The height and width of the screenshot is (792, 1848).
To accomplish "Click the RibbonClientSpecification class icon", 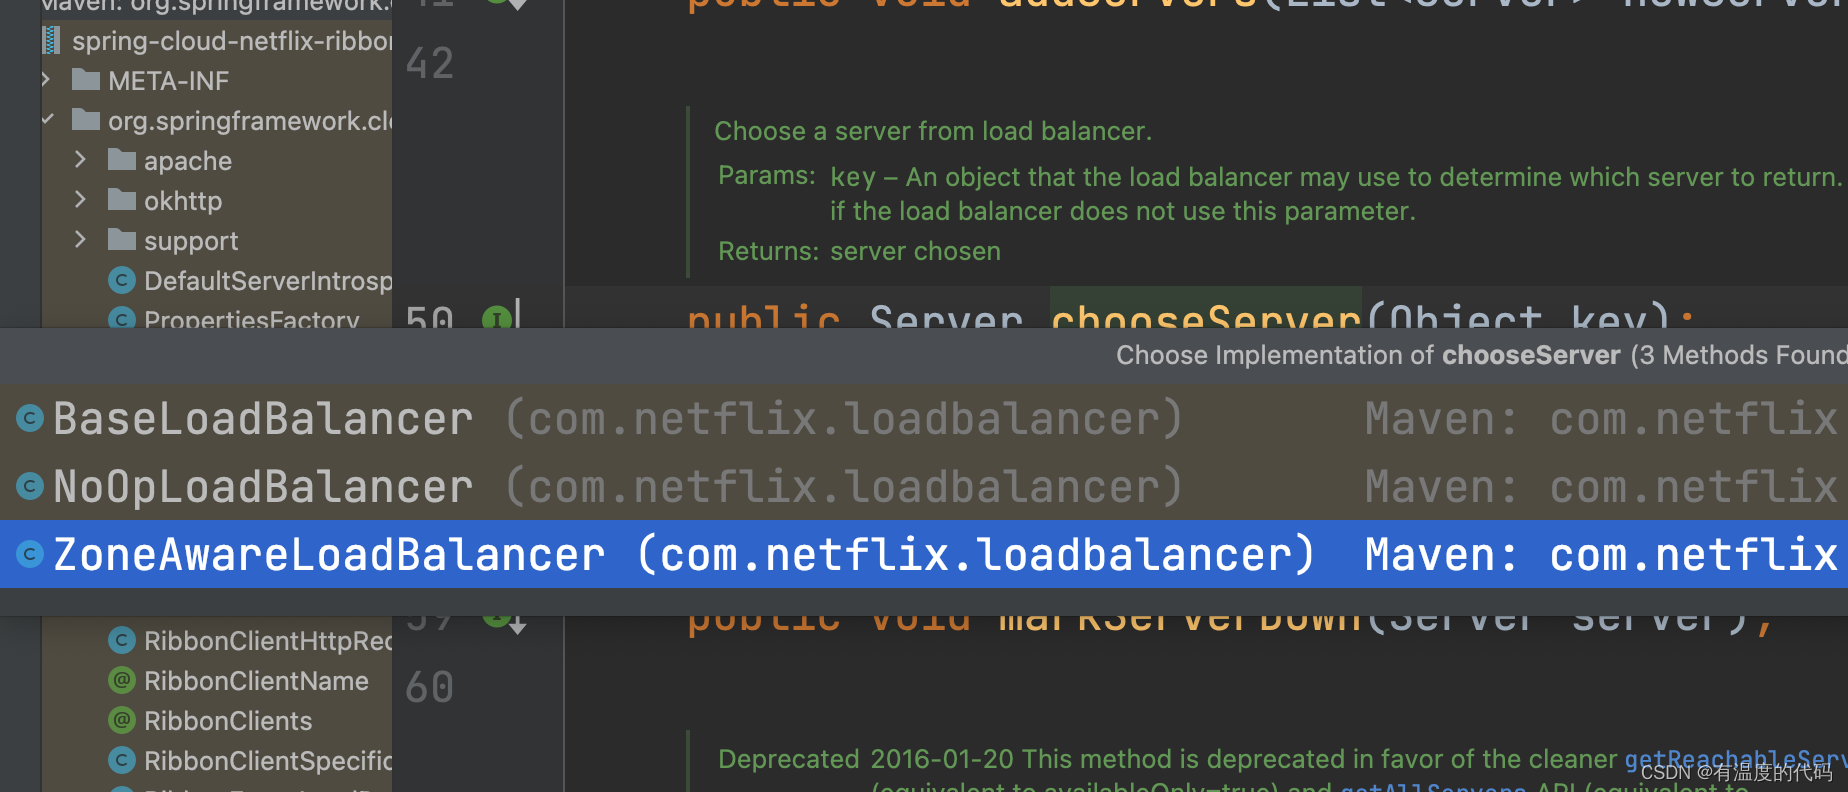I will (121, 760).
